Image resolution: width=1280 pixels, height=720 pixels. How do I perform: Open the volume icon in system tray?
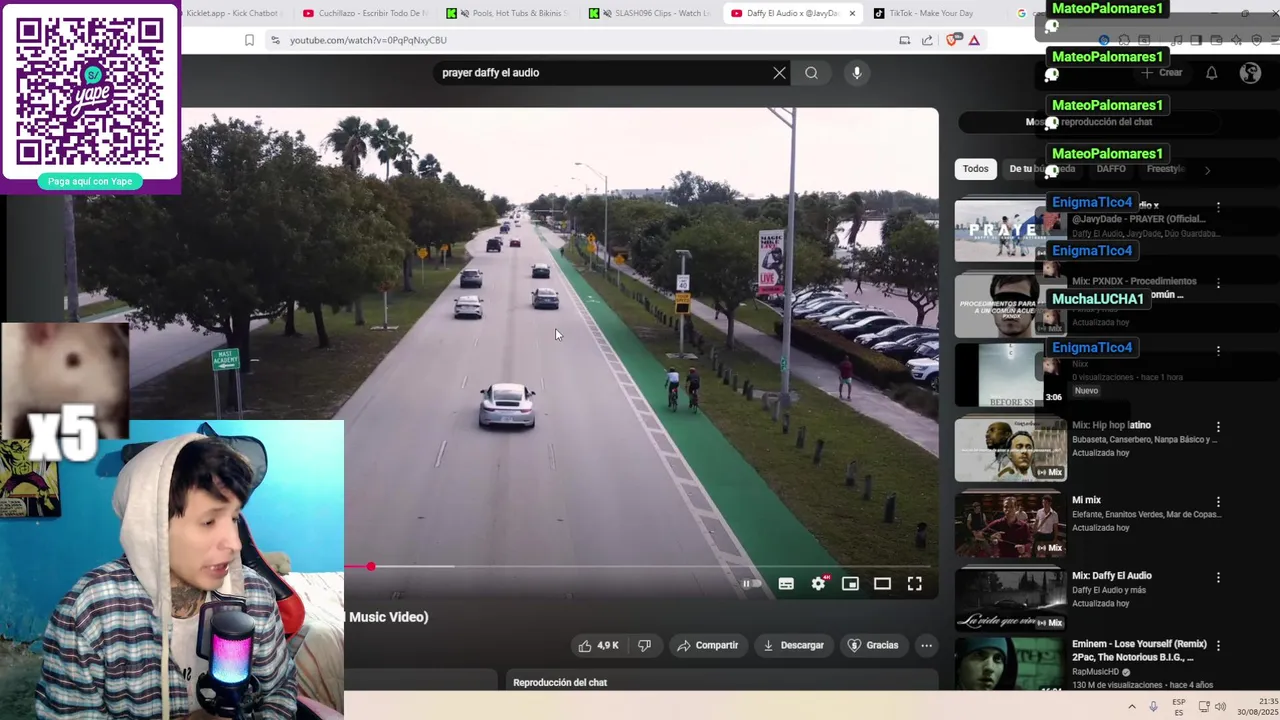pos(1220,706)
